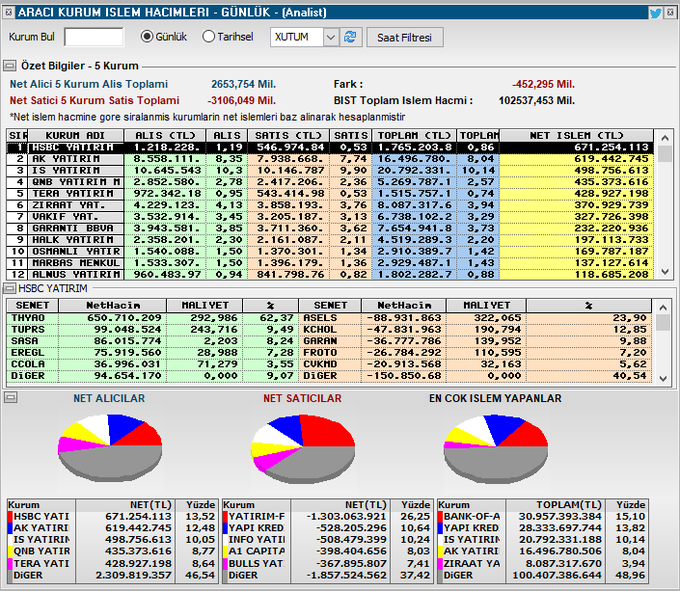Click BIST Toplam Islem Hacmi value
680x591 pixels.
(537, 101)
